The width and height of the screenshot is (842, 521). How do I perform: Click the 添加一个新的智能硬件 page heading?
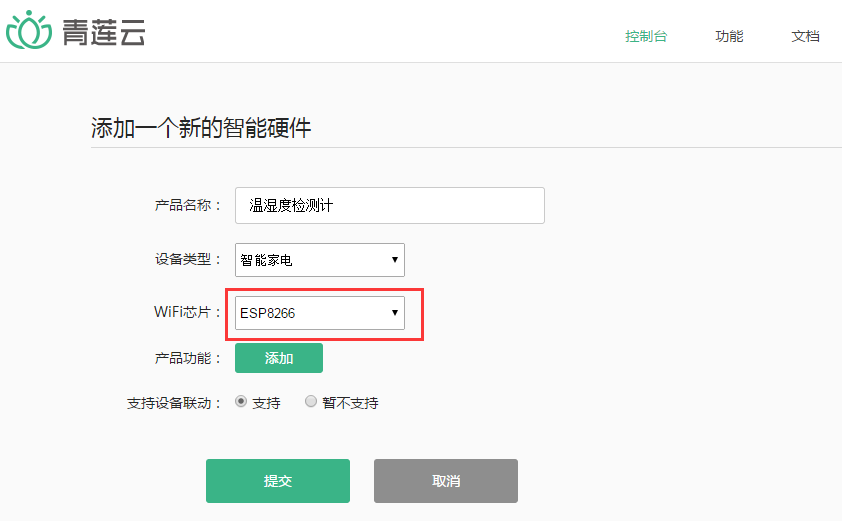201,128
